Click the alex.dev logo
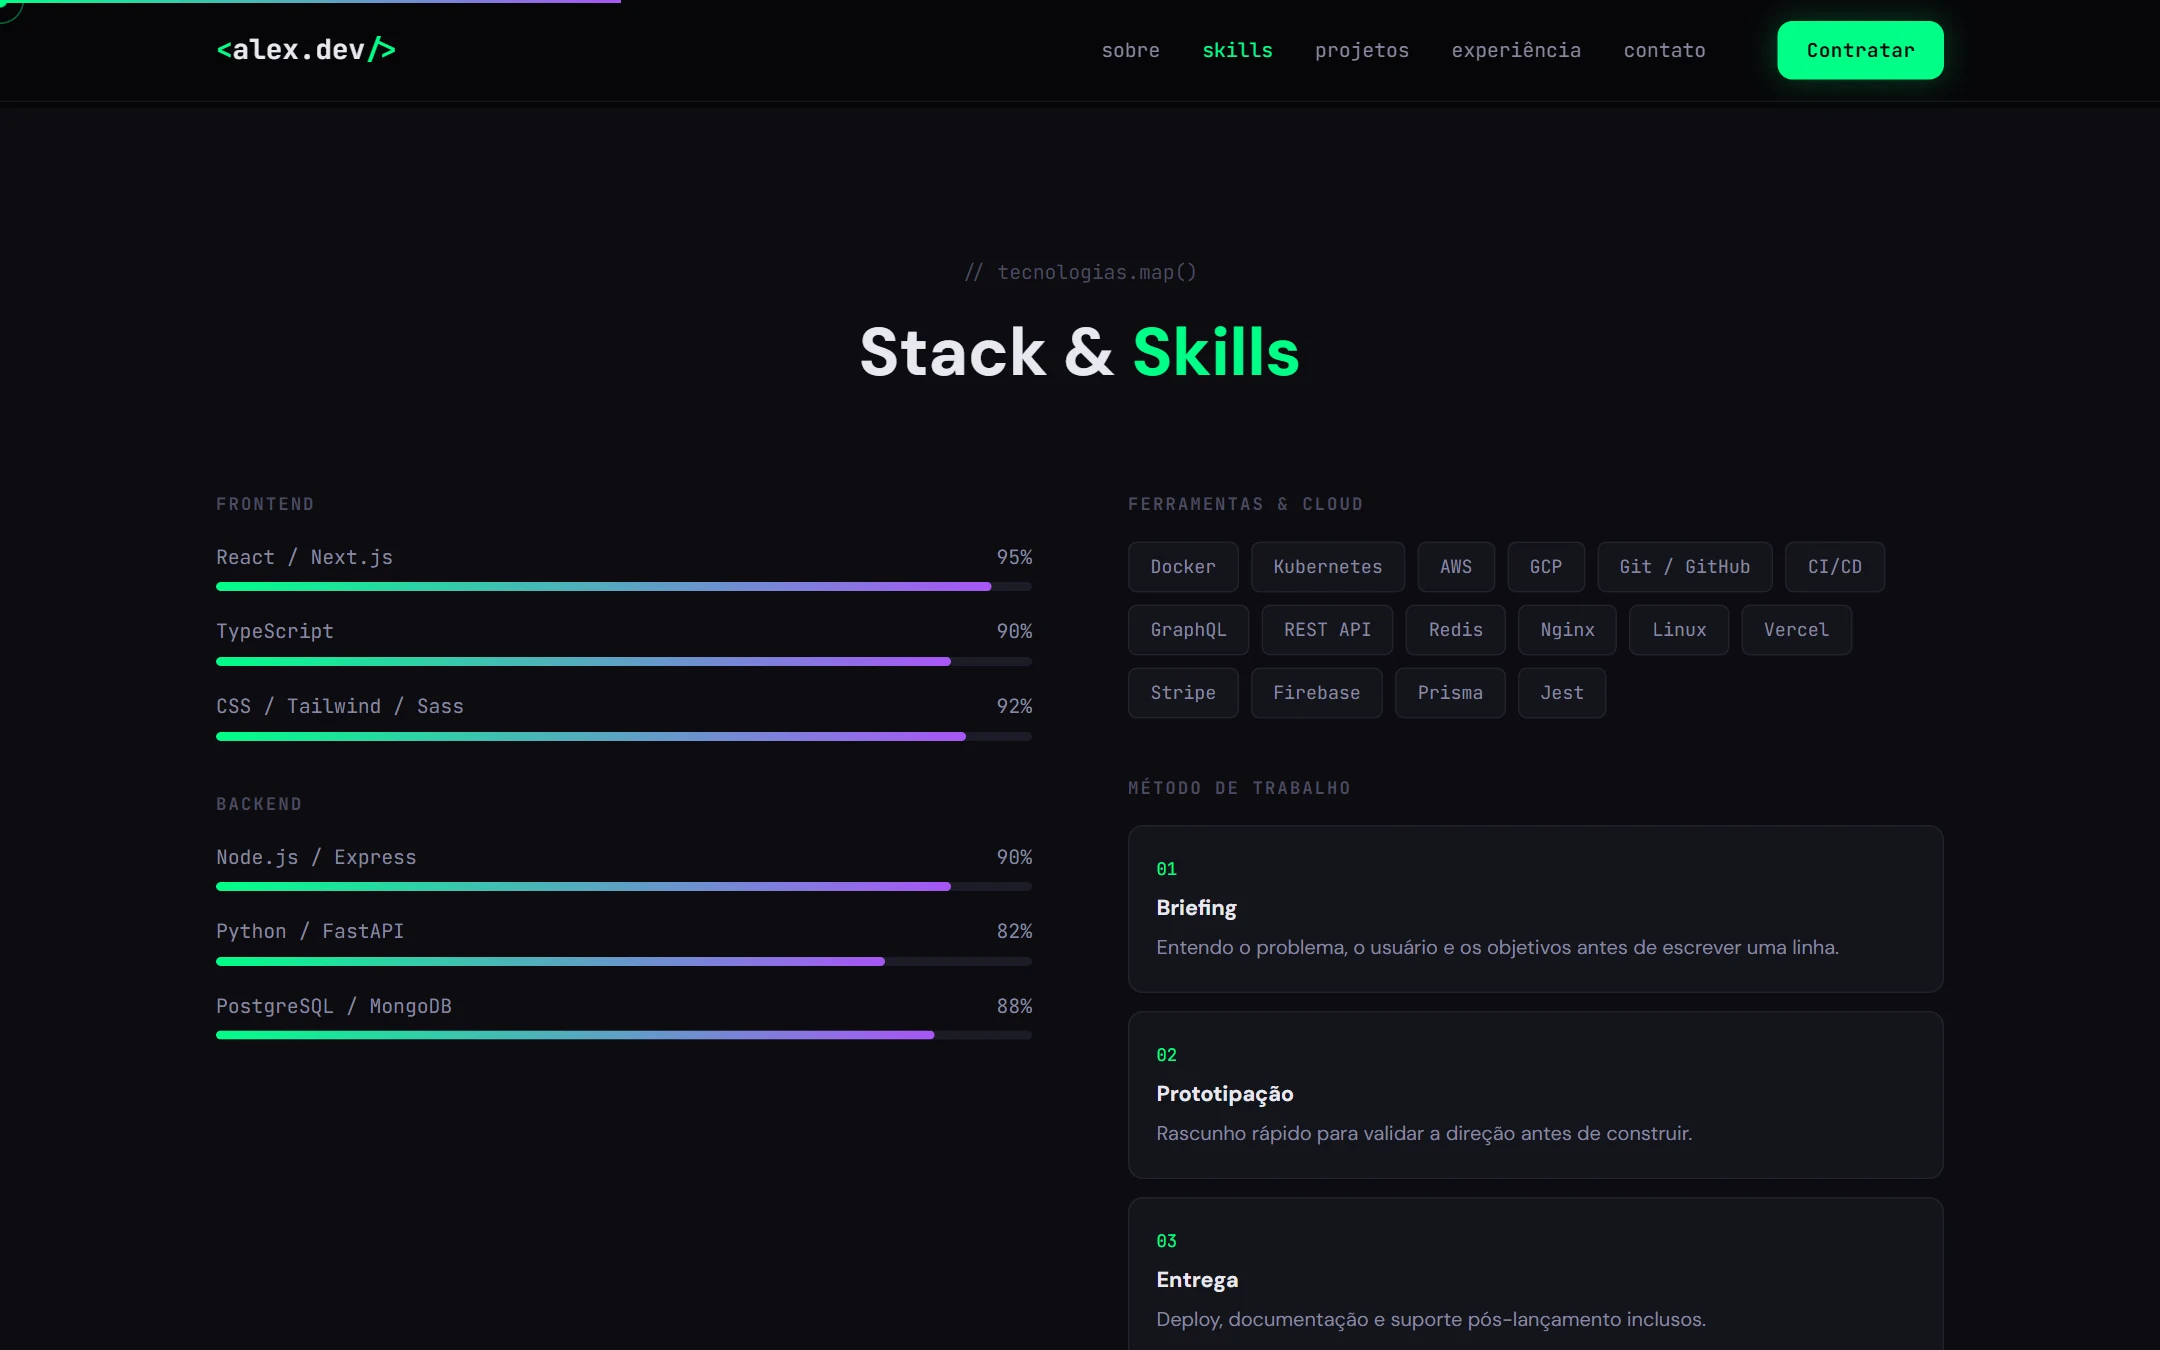The height and width of the screenshot is (1350, 2160). 306,50
